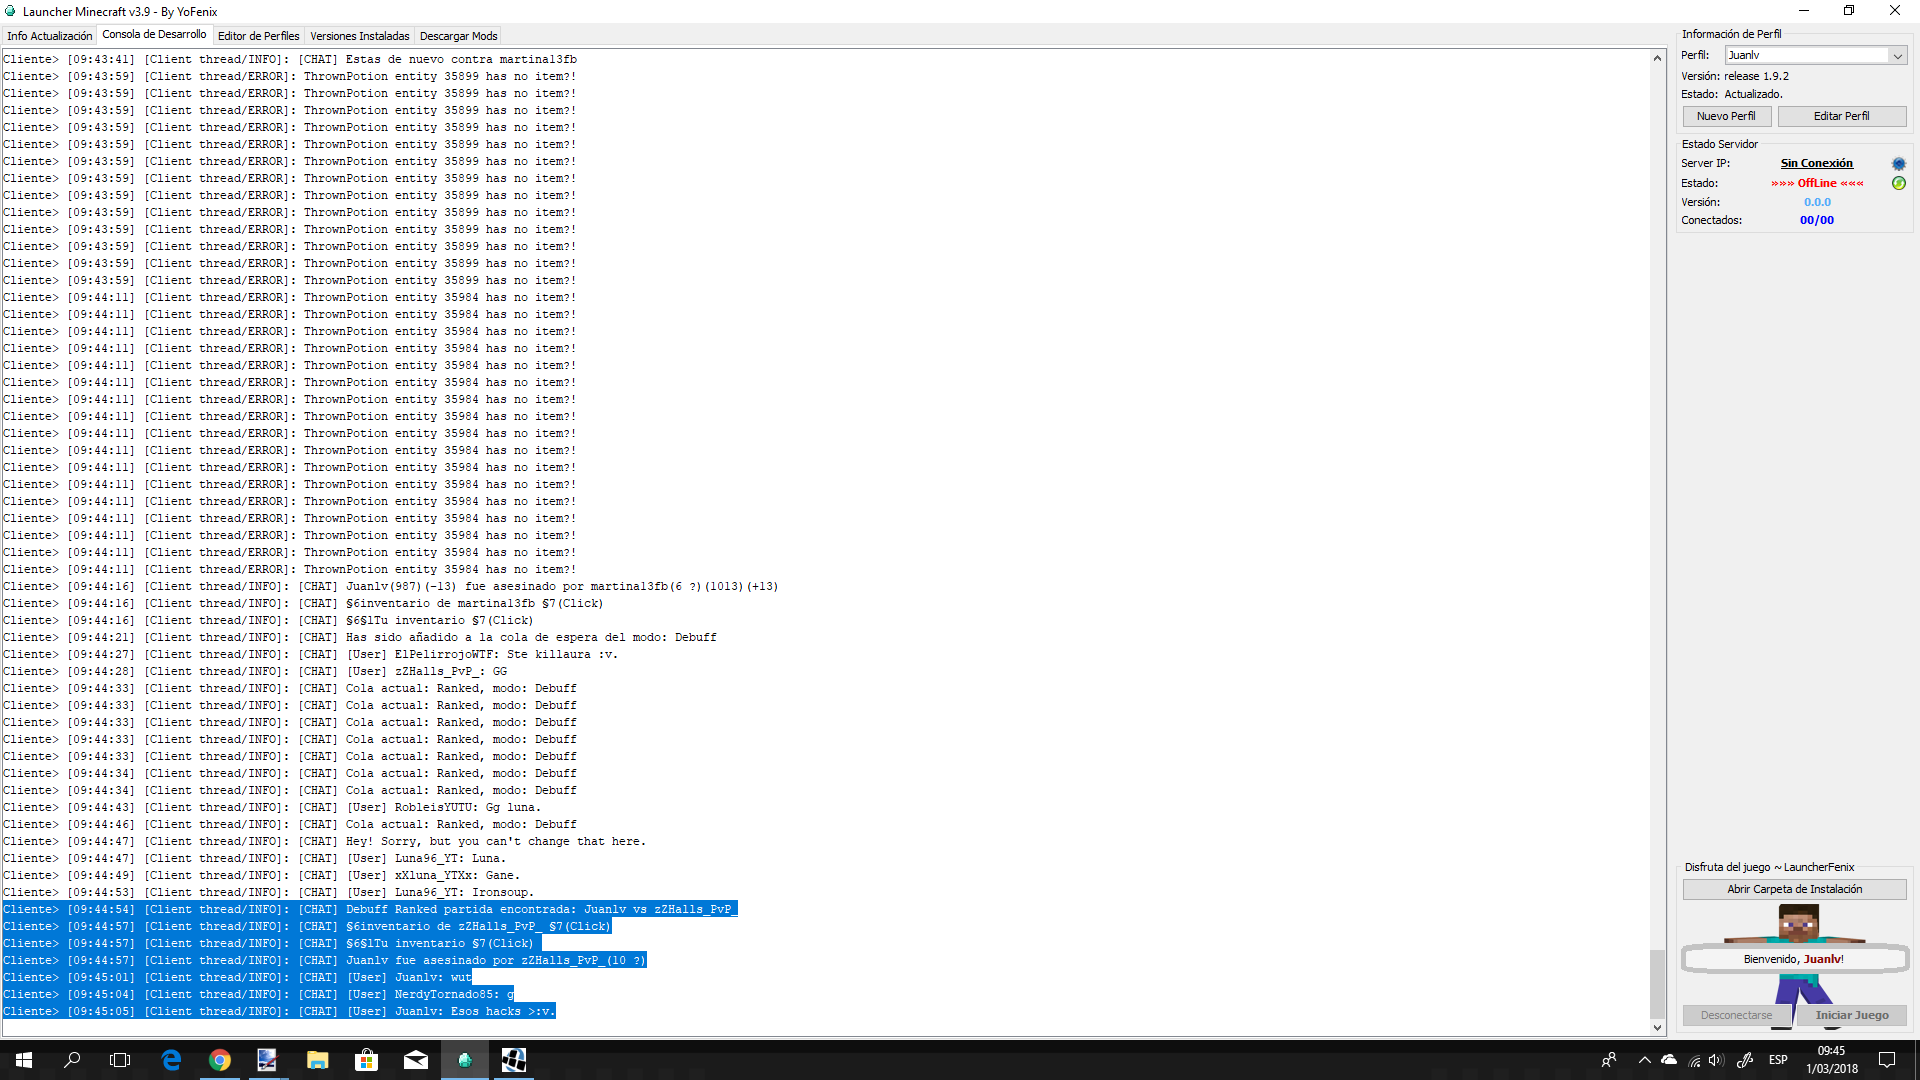Click the console vertical scrollbar thumb
This screenshot has height=1080, width=1920.
(x=1657, y=983)
